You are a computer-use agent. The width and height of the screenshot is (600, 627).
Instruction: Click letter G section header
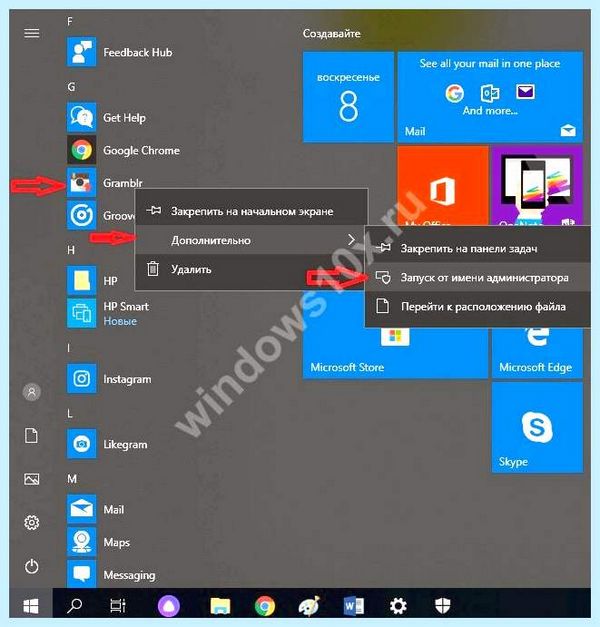[71, 86]
